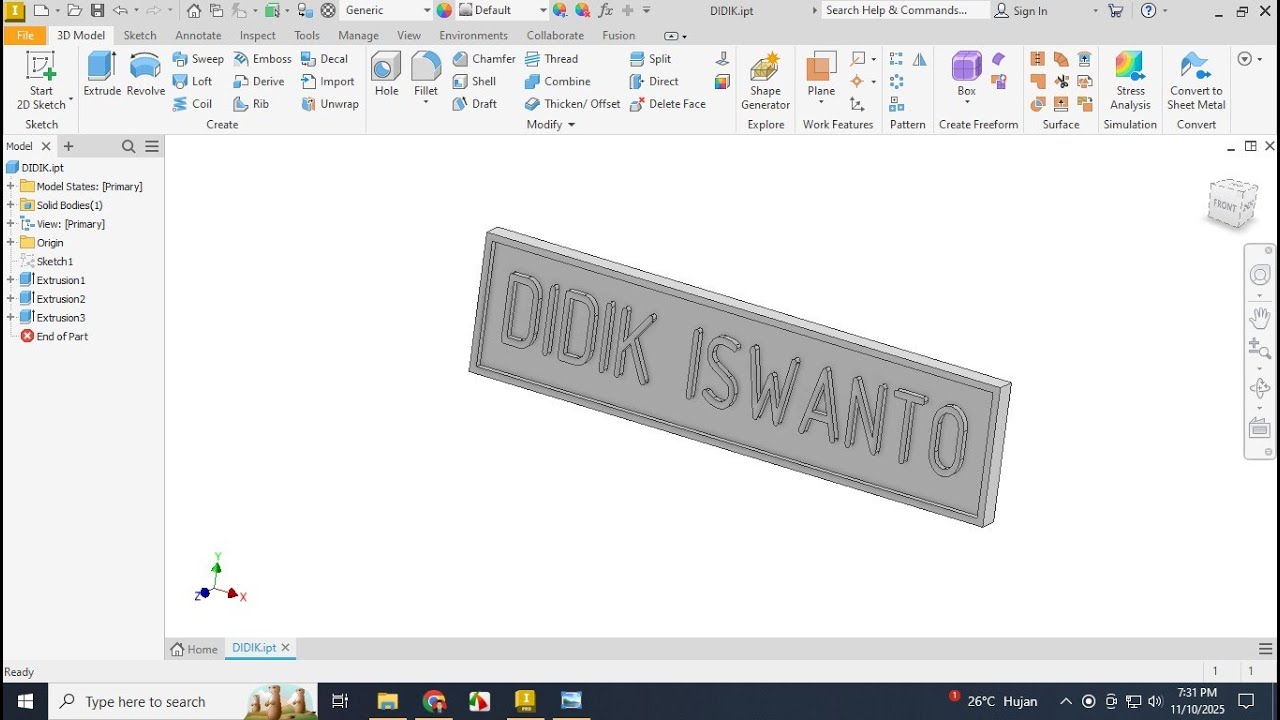The image size is (1280, 720).
Task: Start a new 2D Sketch
Action: (41, 80)
